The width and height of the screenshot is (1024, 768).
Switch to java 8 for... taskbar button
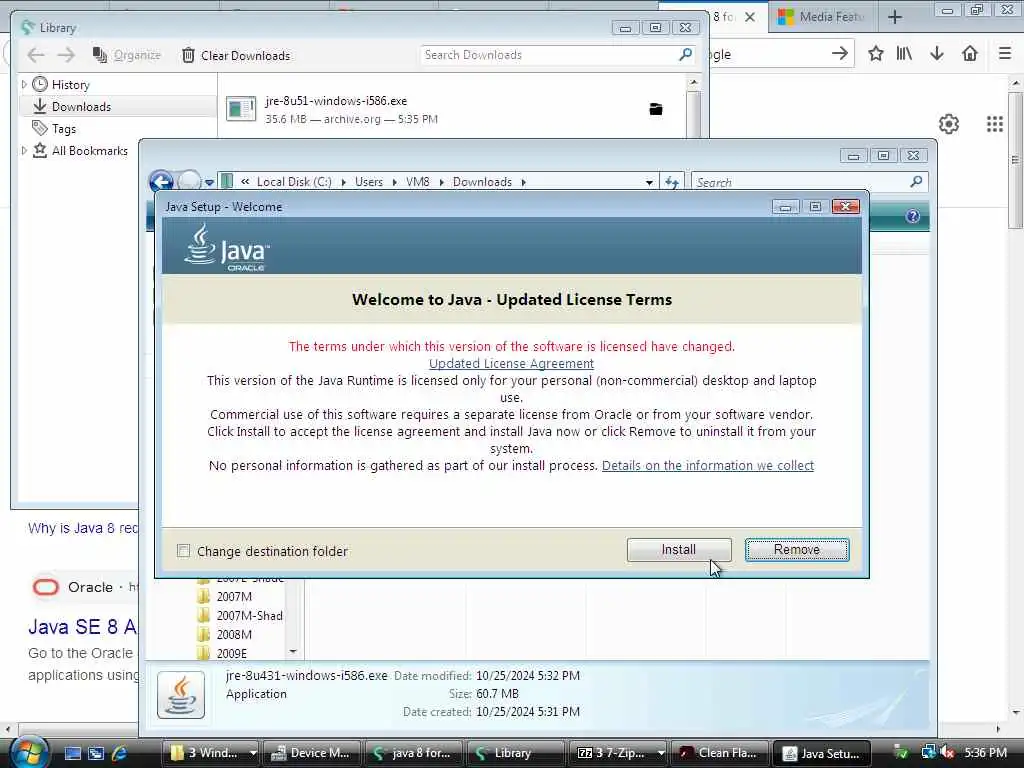pyautogui.click(x=413, y=753)
